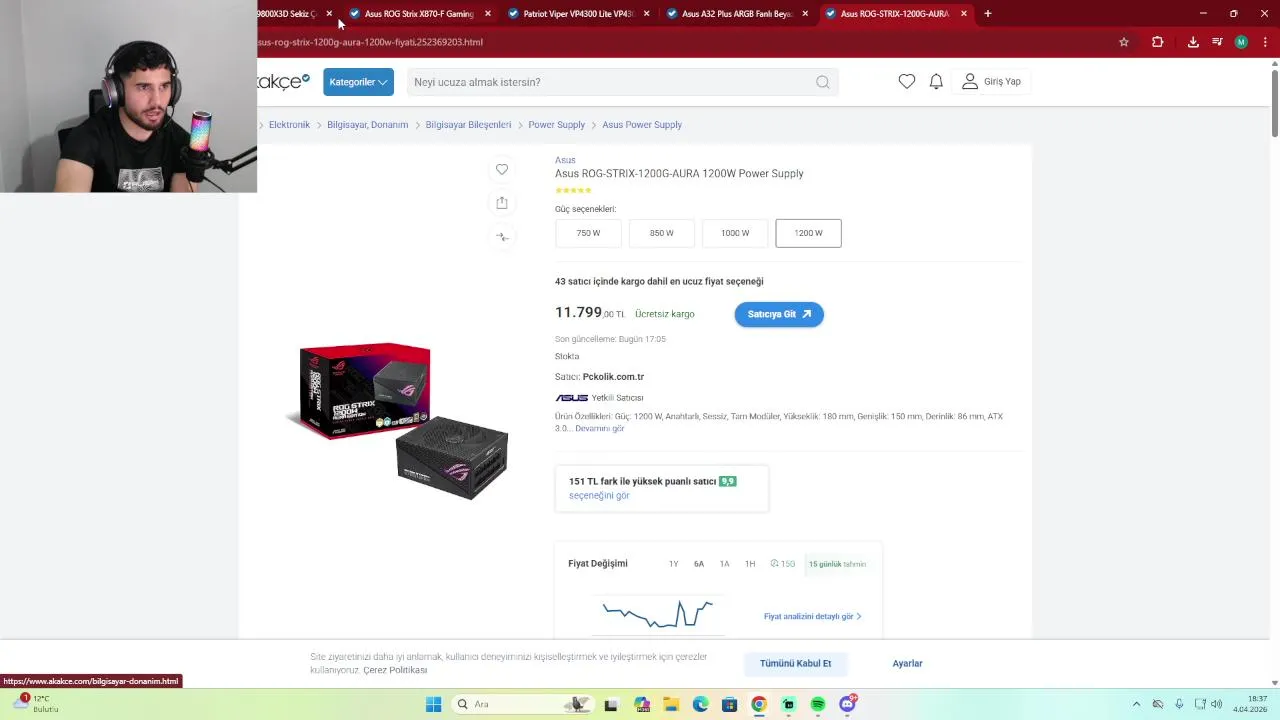The image size is (1280, 720).
Task: Show hidden system tray icons
Action: pyautogui.click(x=1136, y=704)
